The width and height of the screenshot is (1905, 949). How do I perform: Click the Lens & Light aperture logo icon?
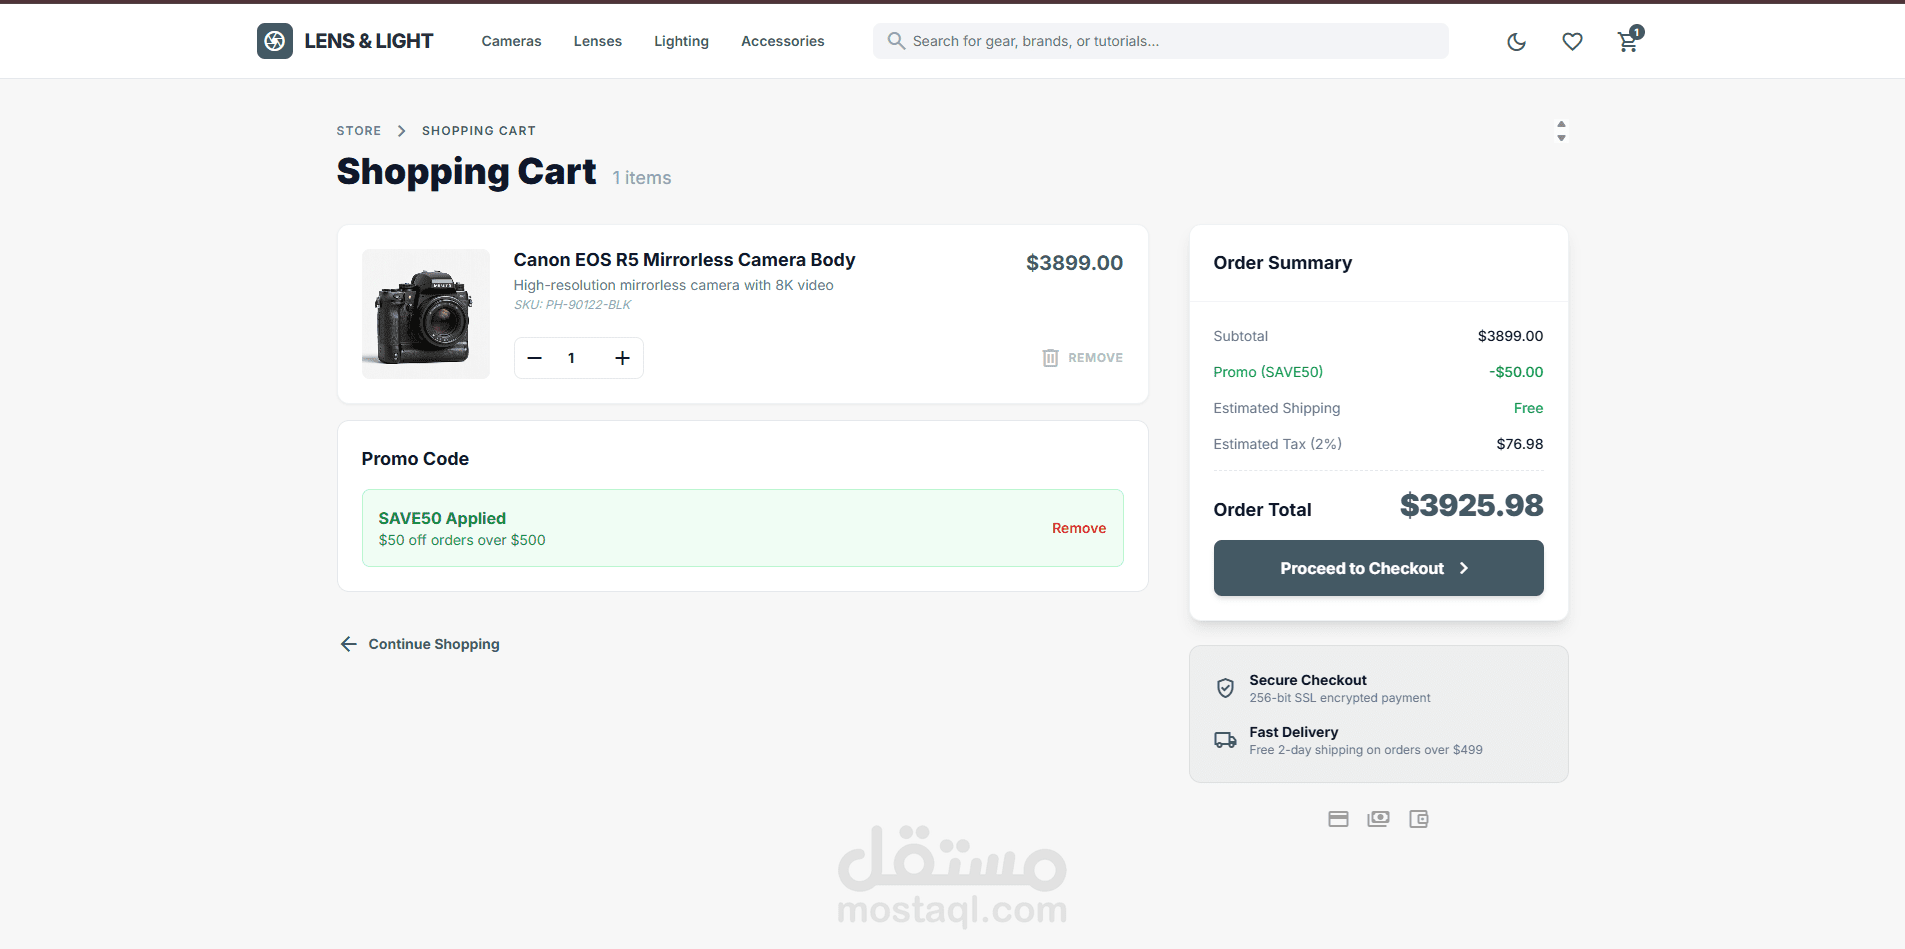[275, 41]
